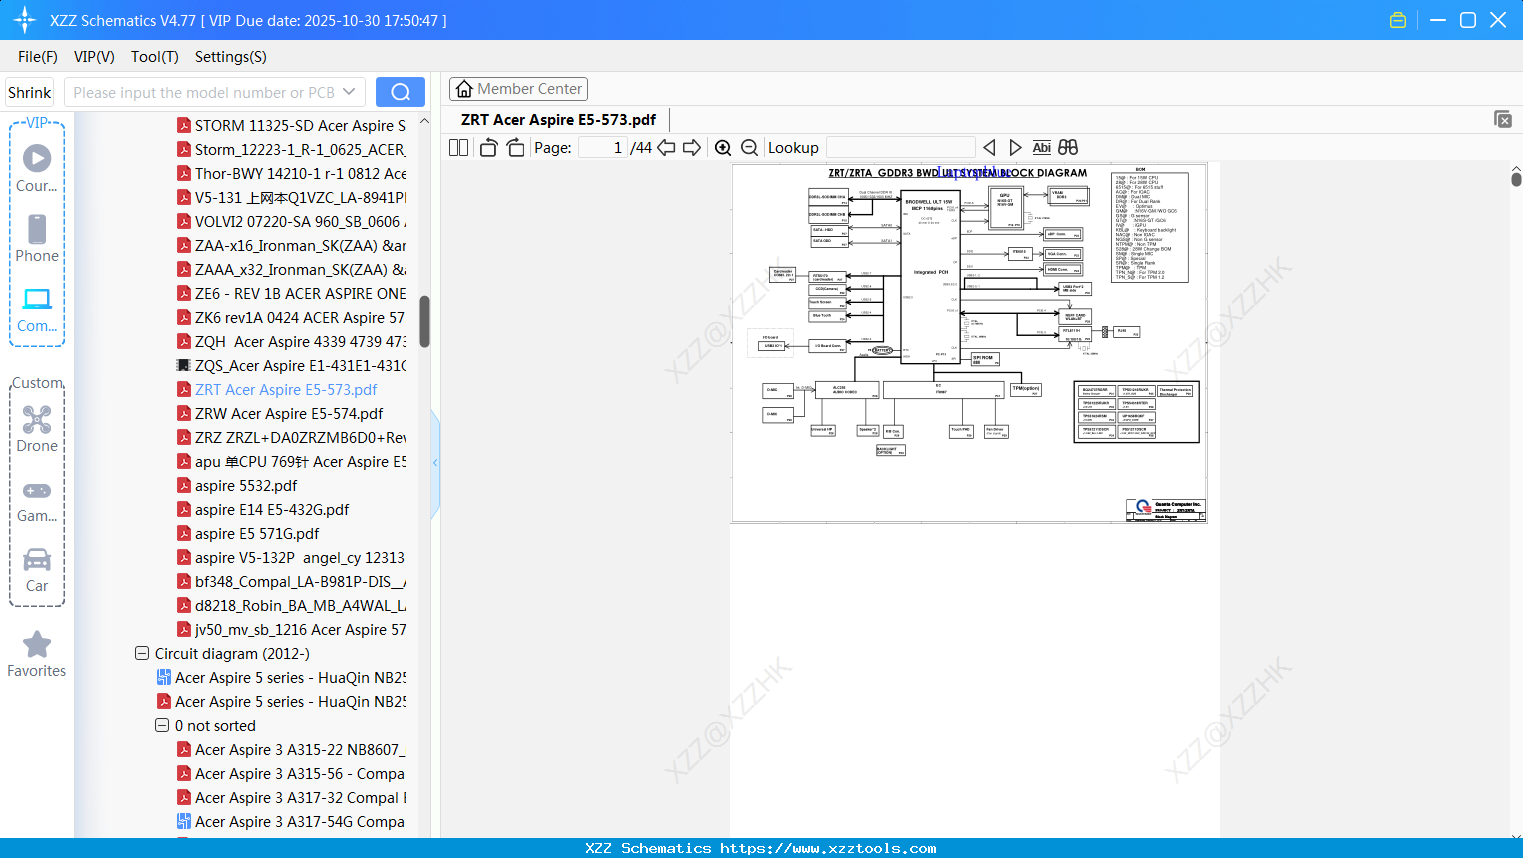
Task: Click the detach window icon at right
Action: pos(1503,119)
